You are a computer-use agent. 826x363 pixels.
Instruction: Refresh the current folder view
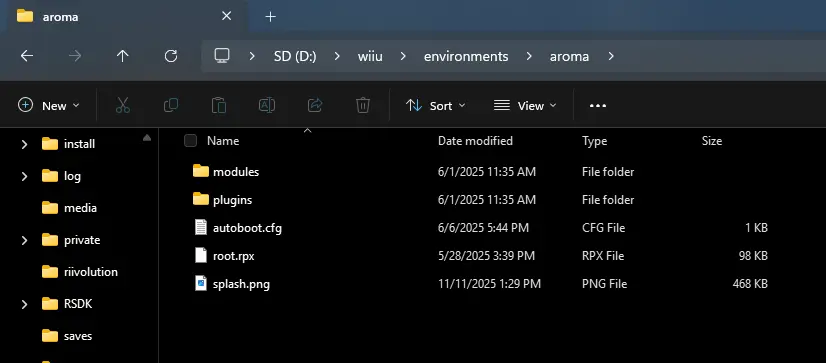(171, 56)
